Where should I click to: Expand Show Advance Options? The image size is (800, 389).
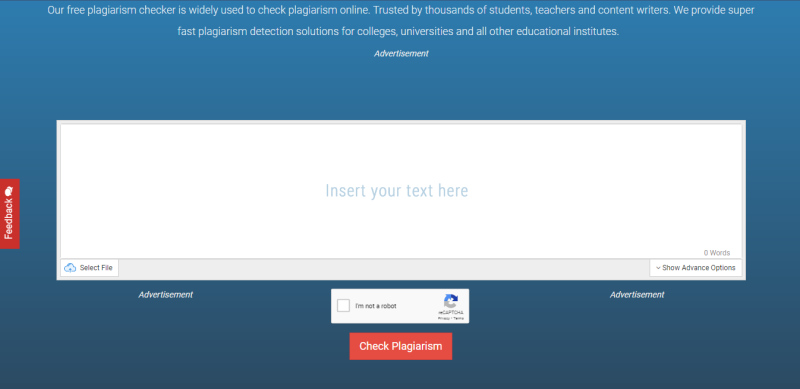pyautogui.click(x=695, y=268)
